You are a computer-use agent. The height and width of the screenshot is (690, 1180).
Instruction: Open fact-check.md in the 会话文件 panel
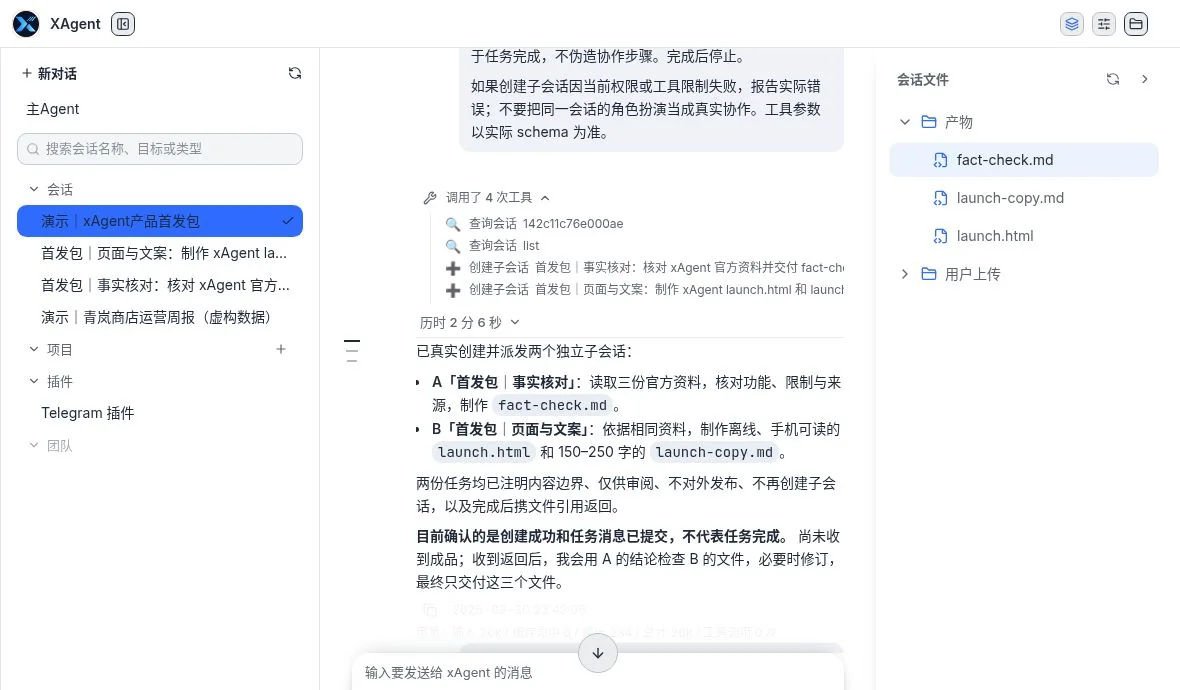point(1023,160)
